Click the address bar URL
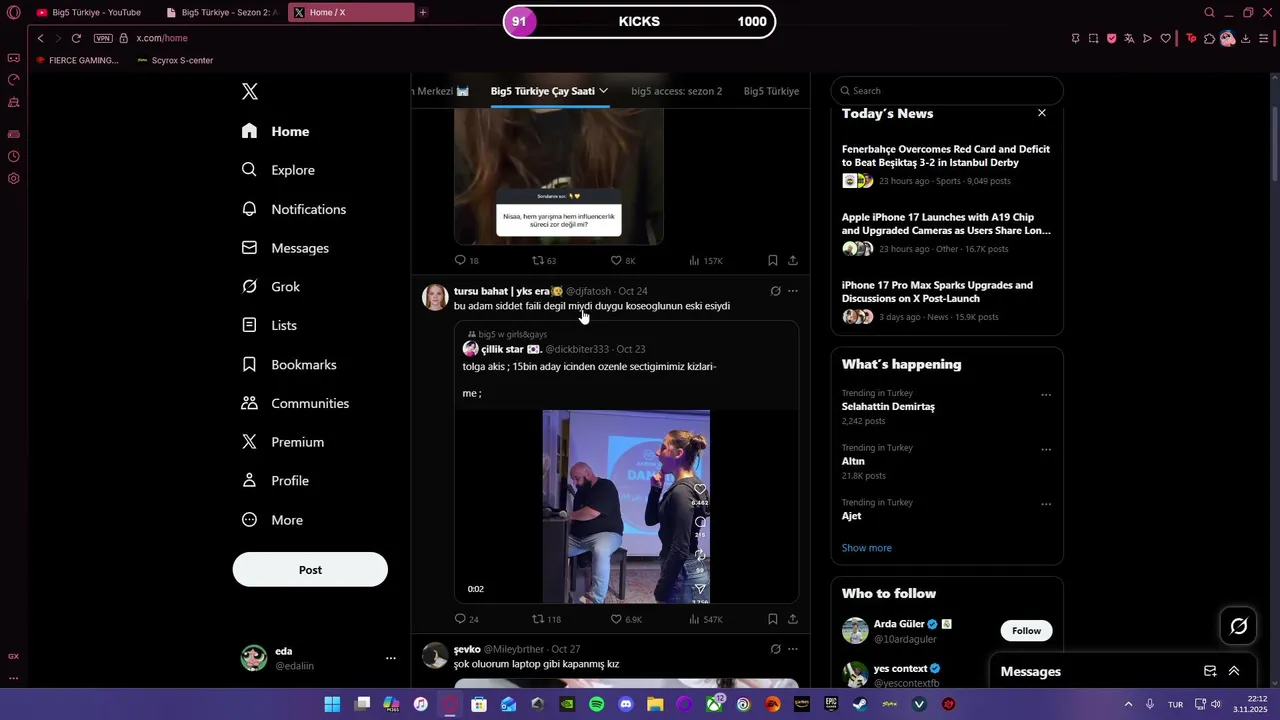 [162, 38]
